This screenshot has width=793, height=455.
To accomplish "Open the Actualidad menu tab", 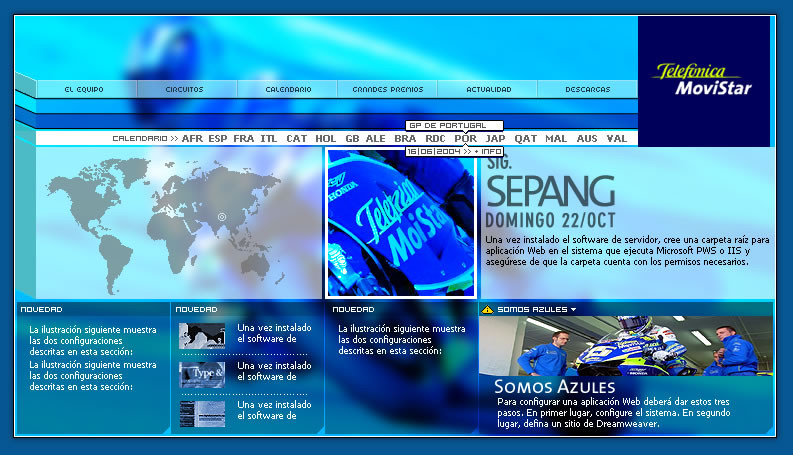I will (x=489, y=89).
